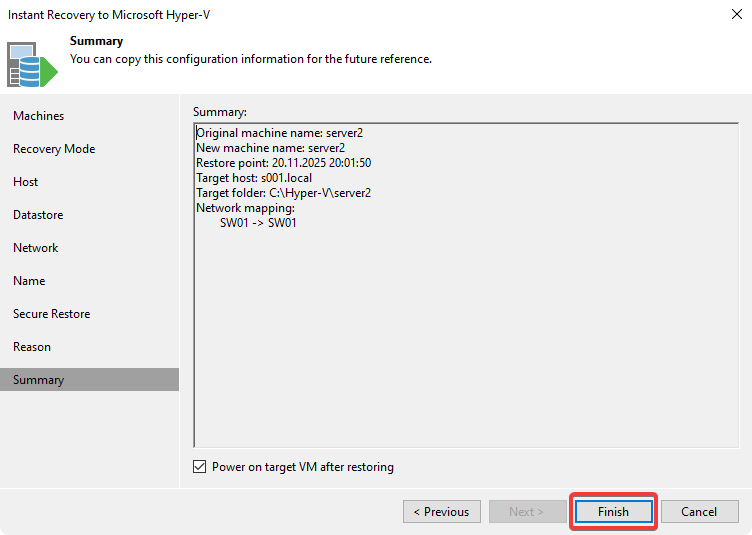Click the greyed-out Next button

pyautogui.click(x=526, y=511)
